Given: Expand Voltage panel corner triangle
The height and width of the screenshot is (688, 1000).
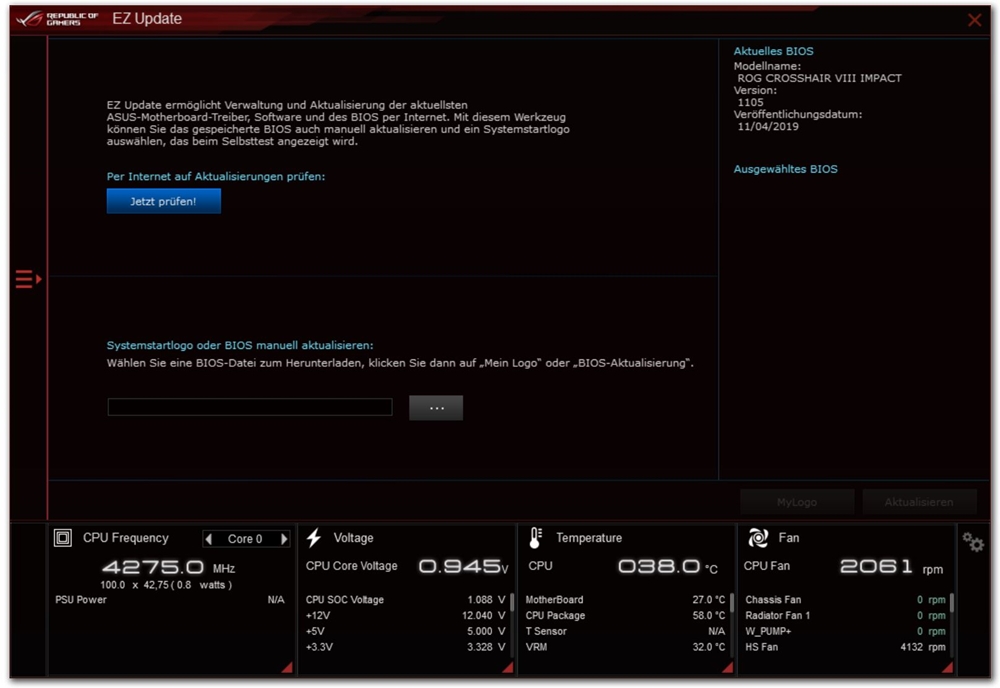Looking at the screenshot, I should [508, 667].
